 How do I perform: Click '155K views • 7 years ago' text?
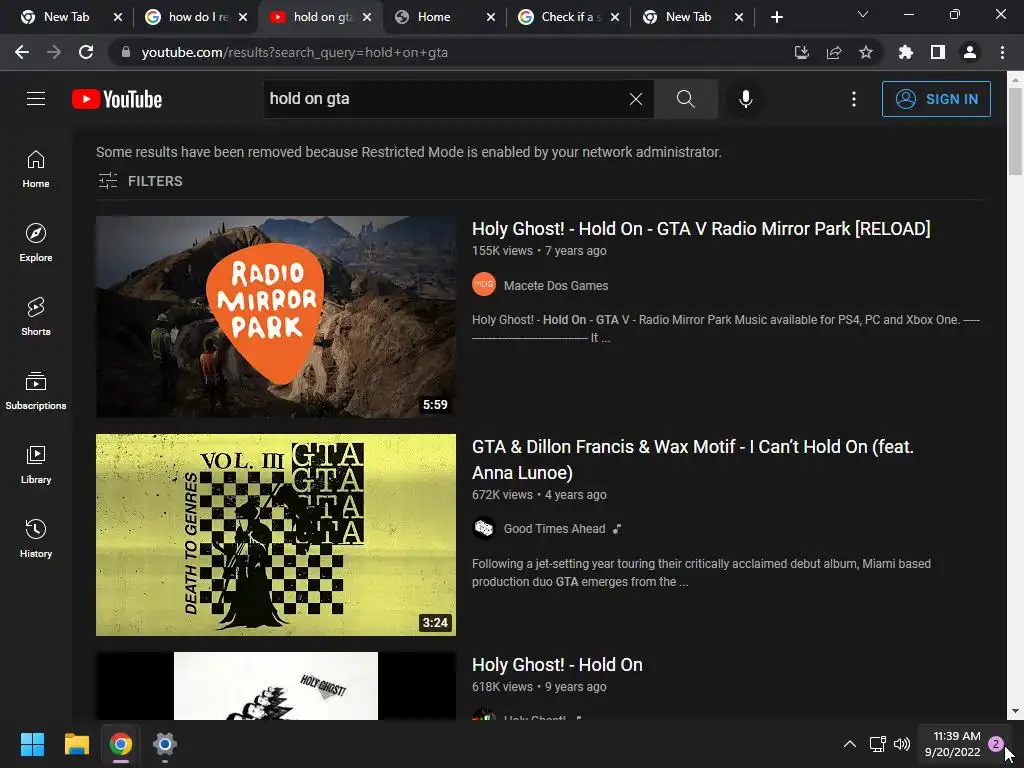click(539, 251)
